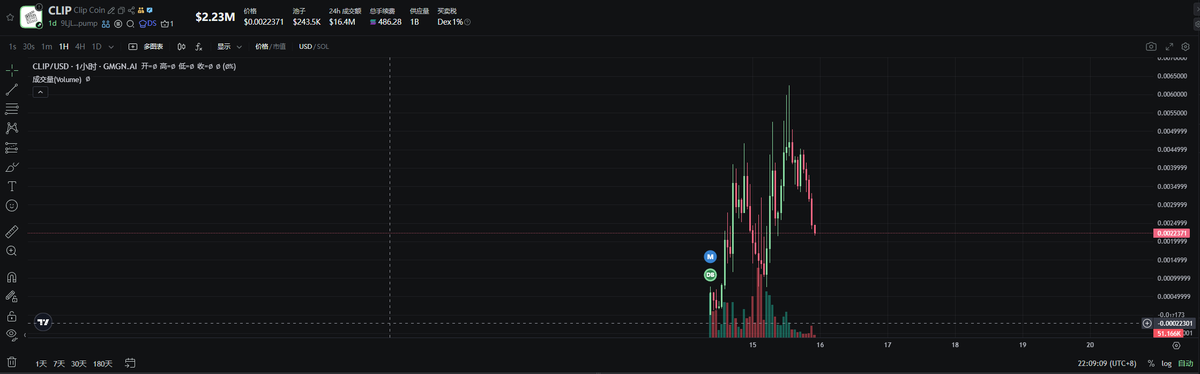Screen dimensions: 1200x374
Task: Select the trend line drawing tool
Action: [x=12, y=89]
